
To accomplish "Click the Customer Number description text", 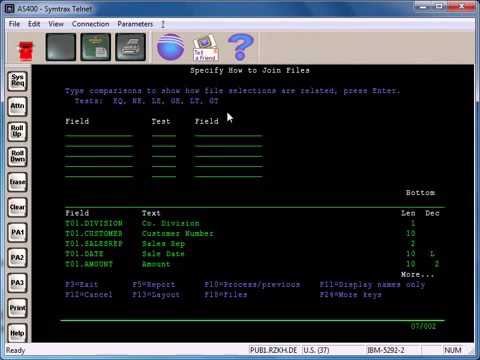I will [178, 234].
